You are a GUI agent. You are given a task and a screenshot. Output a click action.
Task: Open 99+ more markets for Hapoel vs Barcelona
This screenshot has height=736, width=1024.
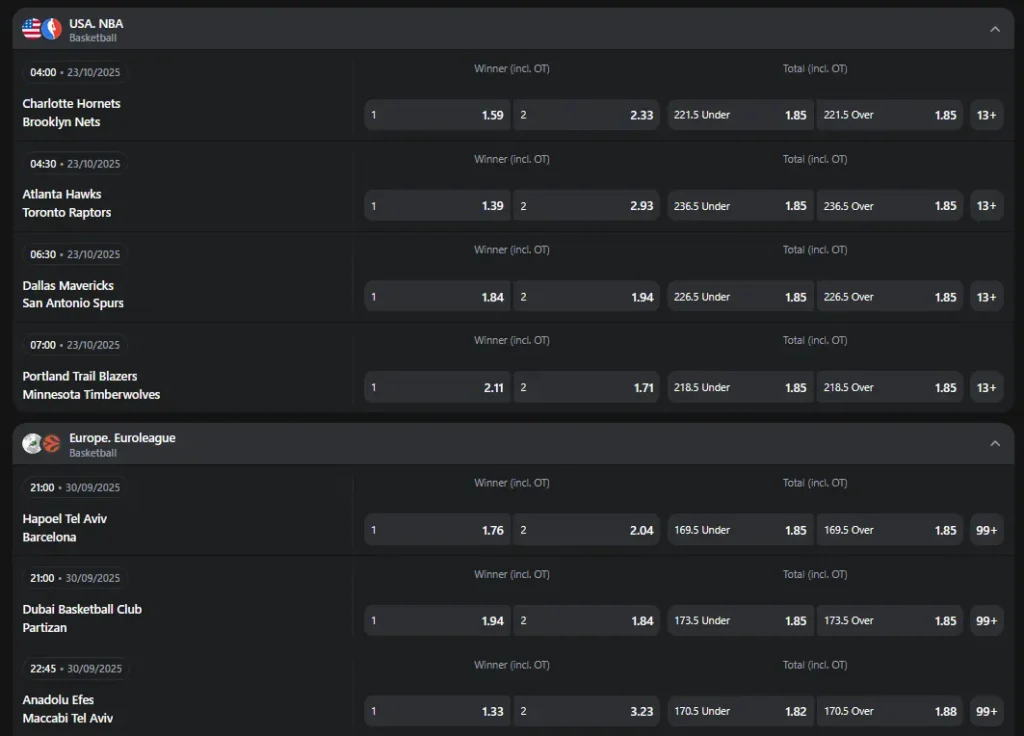coord(986,530)
